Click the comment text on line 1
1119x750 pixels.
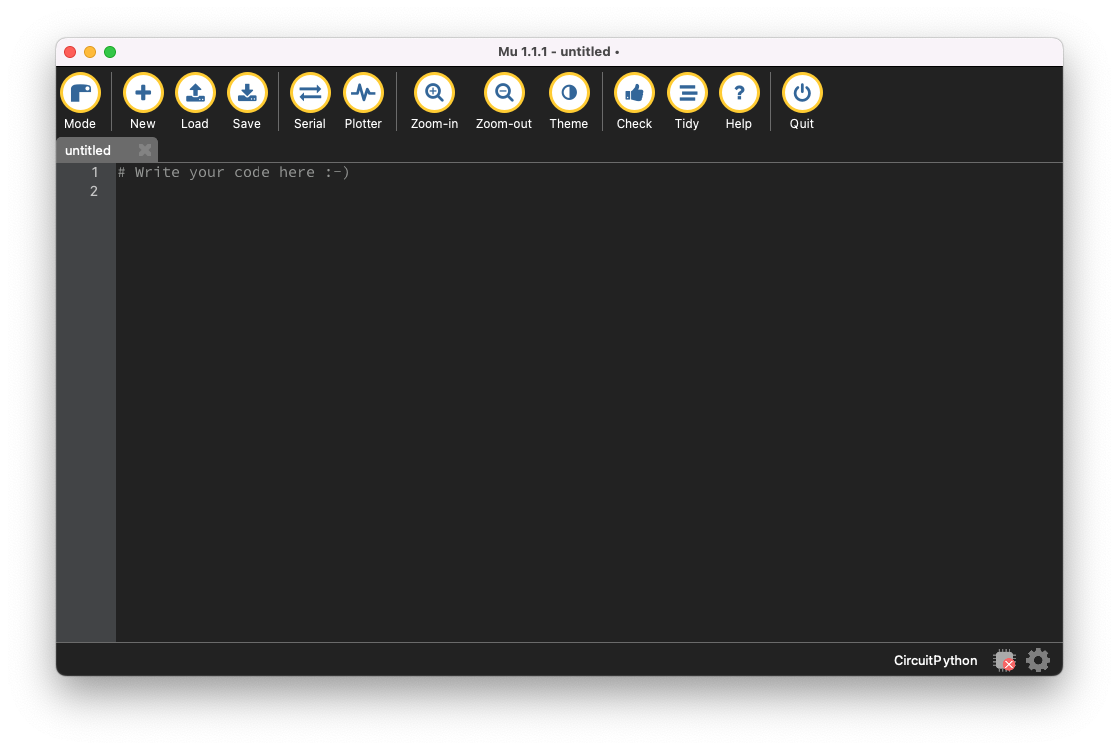click(x=232, y=172)
